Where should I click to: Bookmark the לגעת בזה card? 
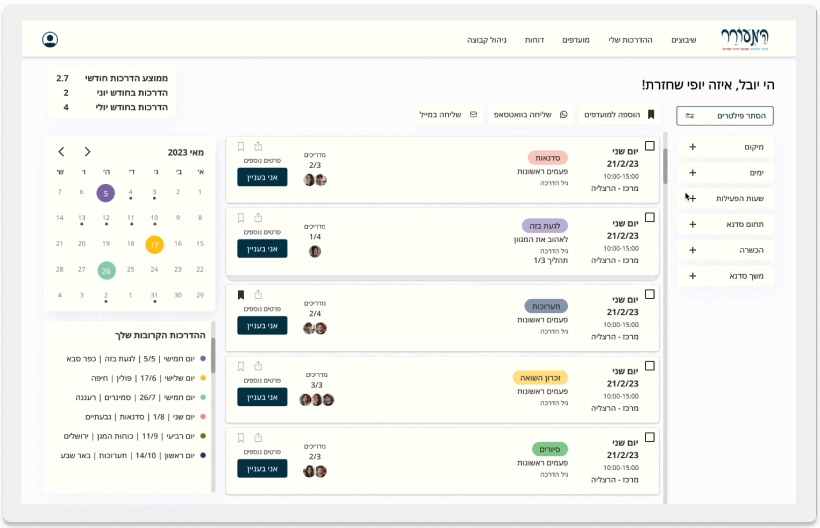(241, 218)
